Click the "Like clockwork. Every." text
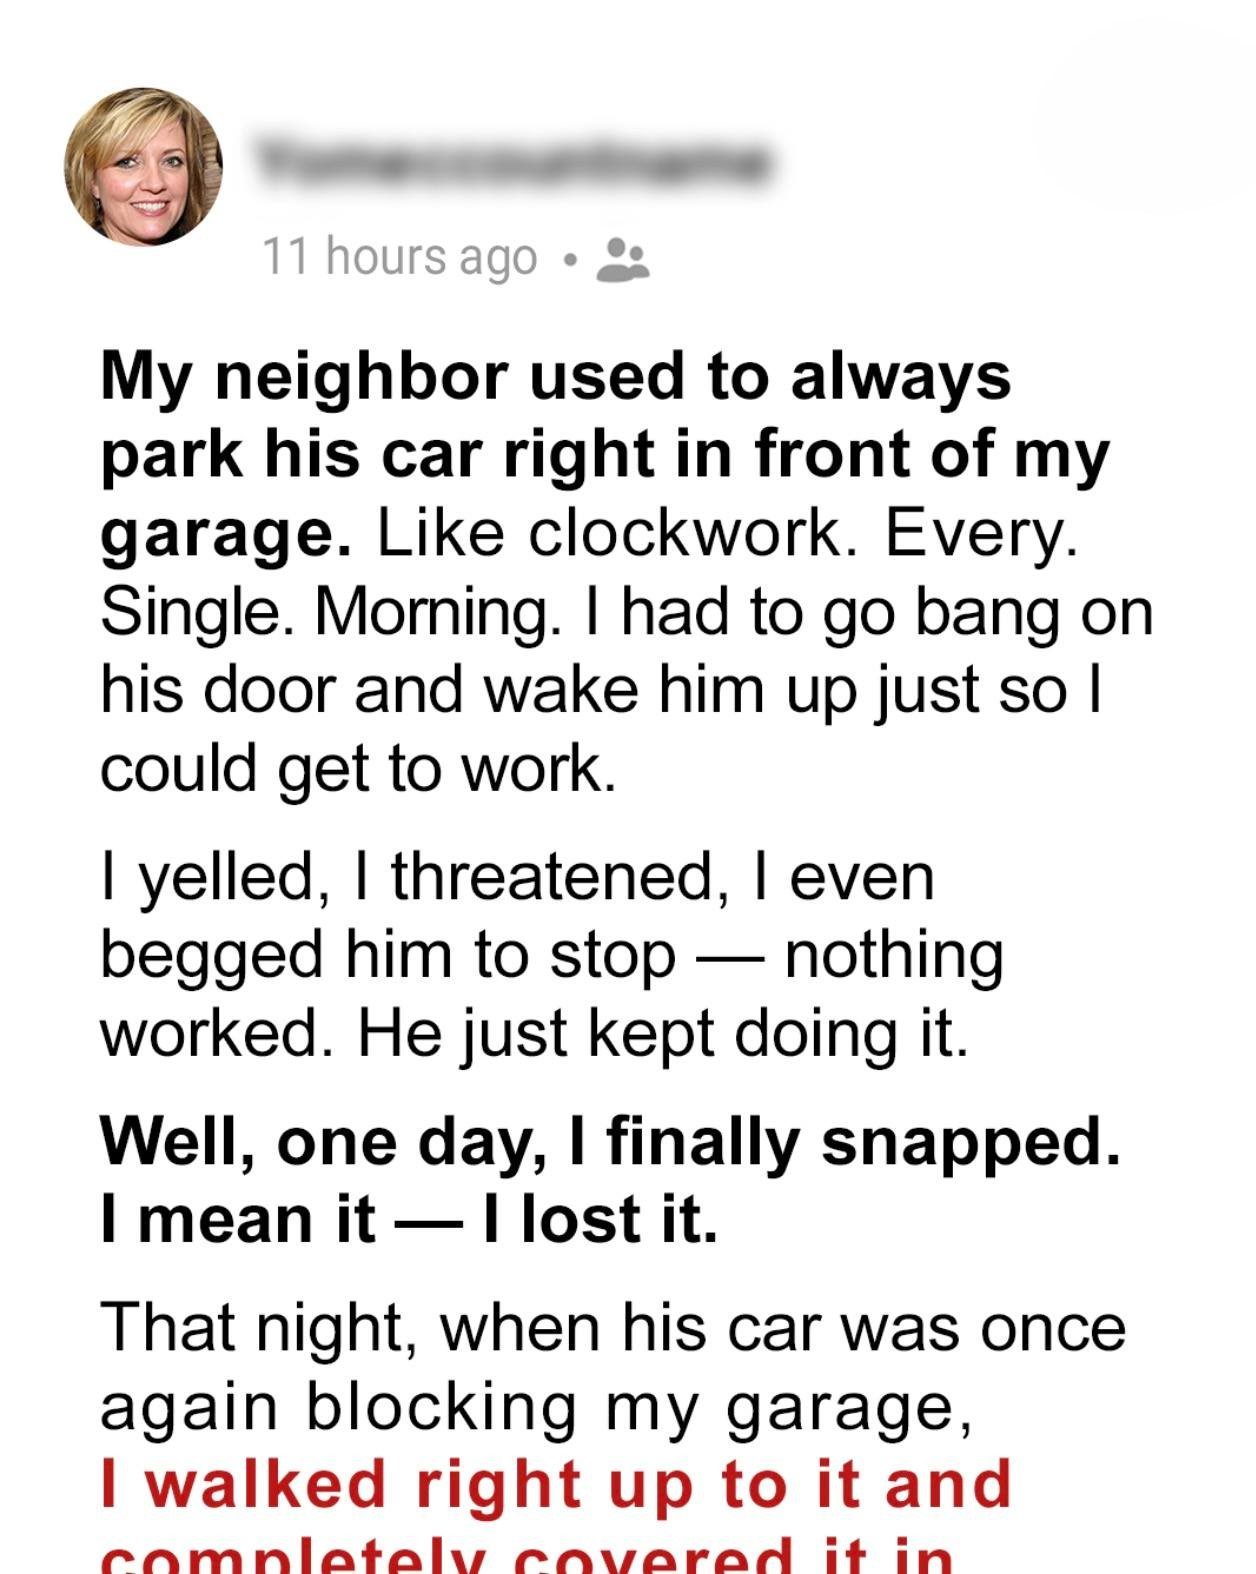Screen dimensions: 1256x1574 point(727,534)
